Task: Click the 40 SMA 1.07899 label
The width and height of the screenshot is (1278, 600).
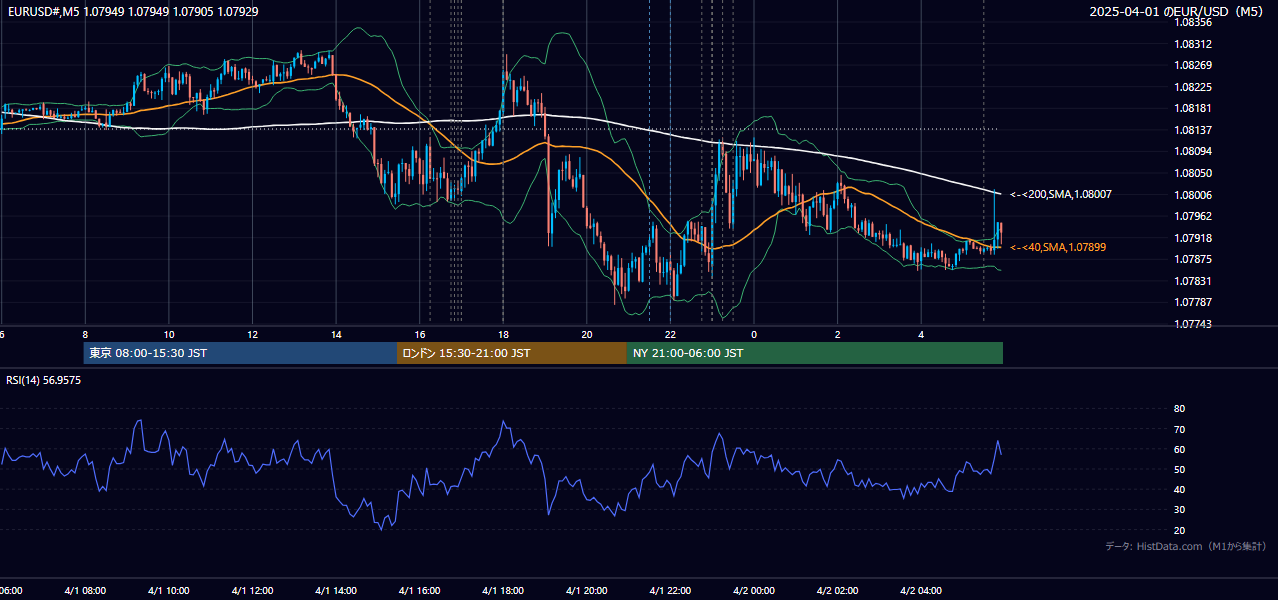Action: [x=1058, y=247]
